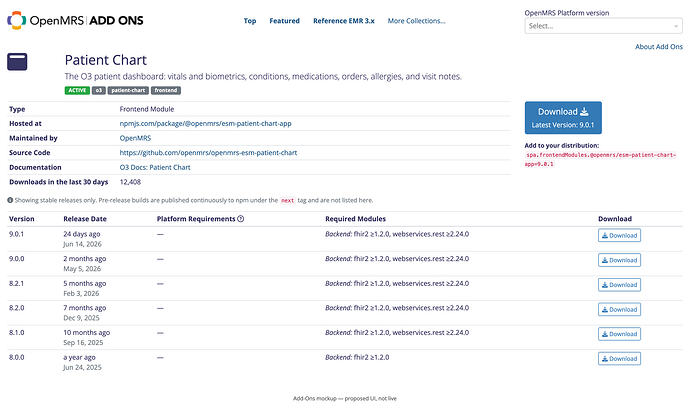Download version 8.1.0
Image resolution: width=690 pixels, height=408 pixels.
point(619,334)
